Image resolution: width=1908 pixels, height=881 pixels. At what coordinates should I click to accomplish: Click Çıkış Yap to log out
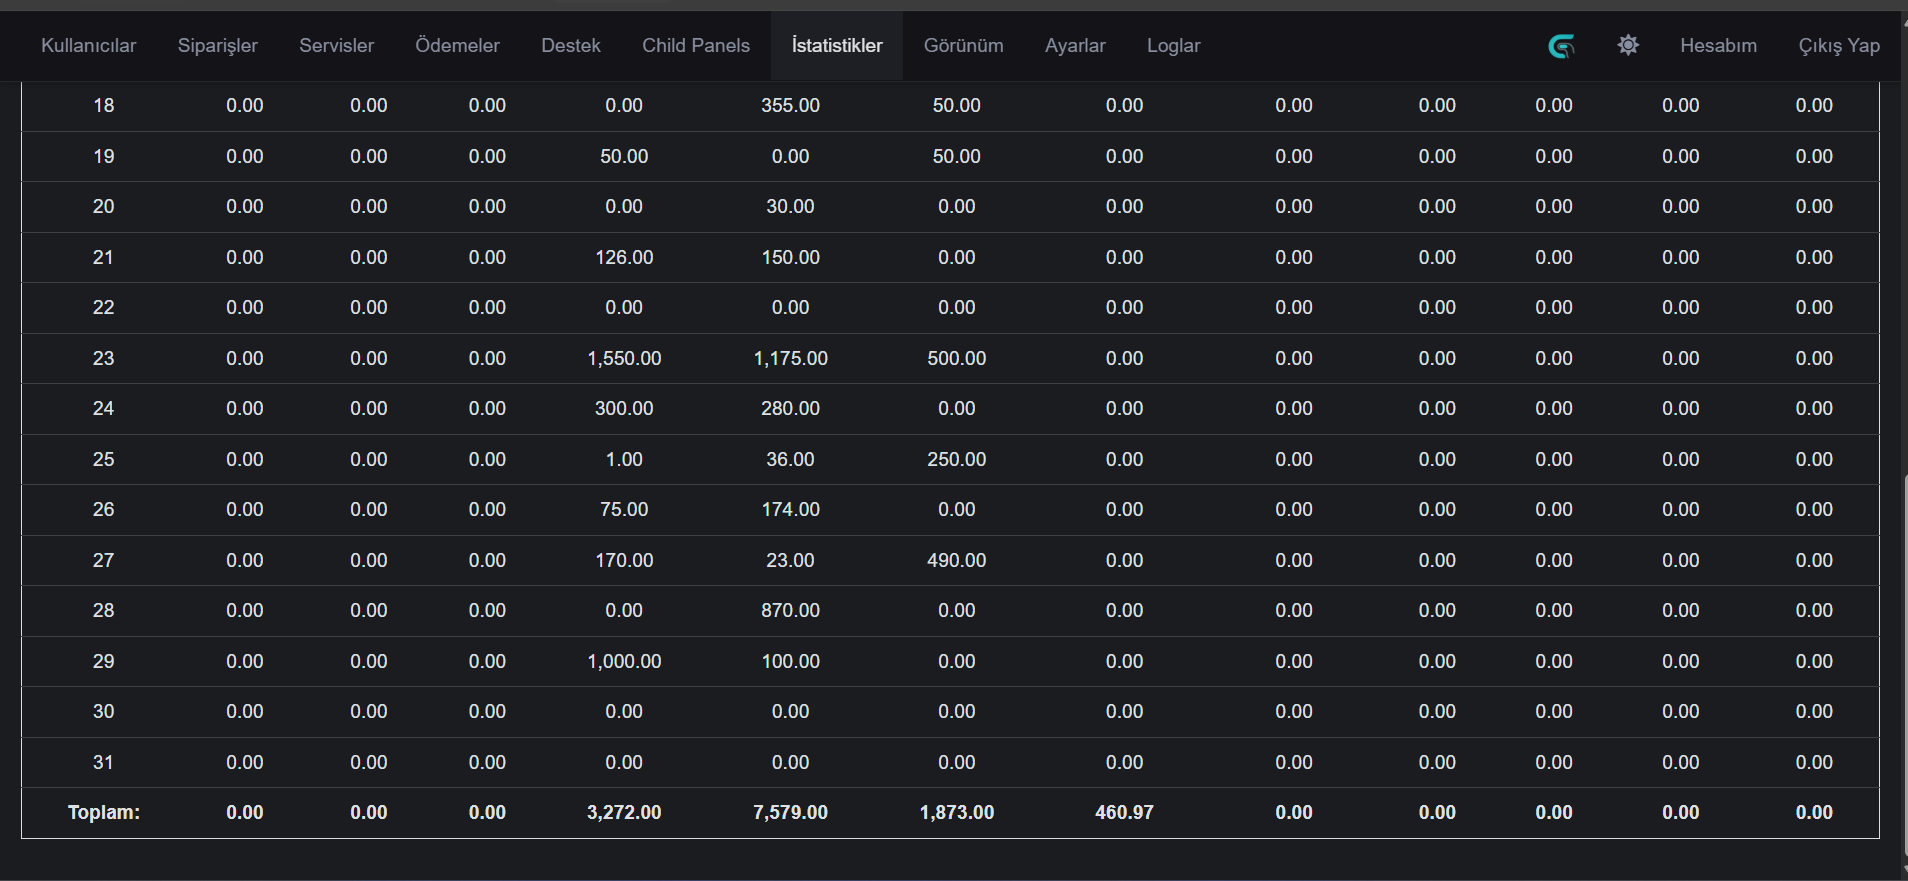[x=1839, y=46]
